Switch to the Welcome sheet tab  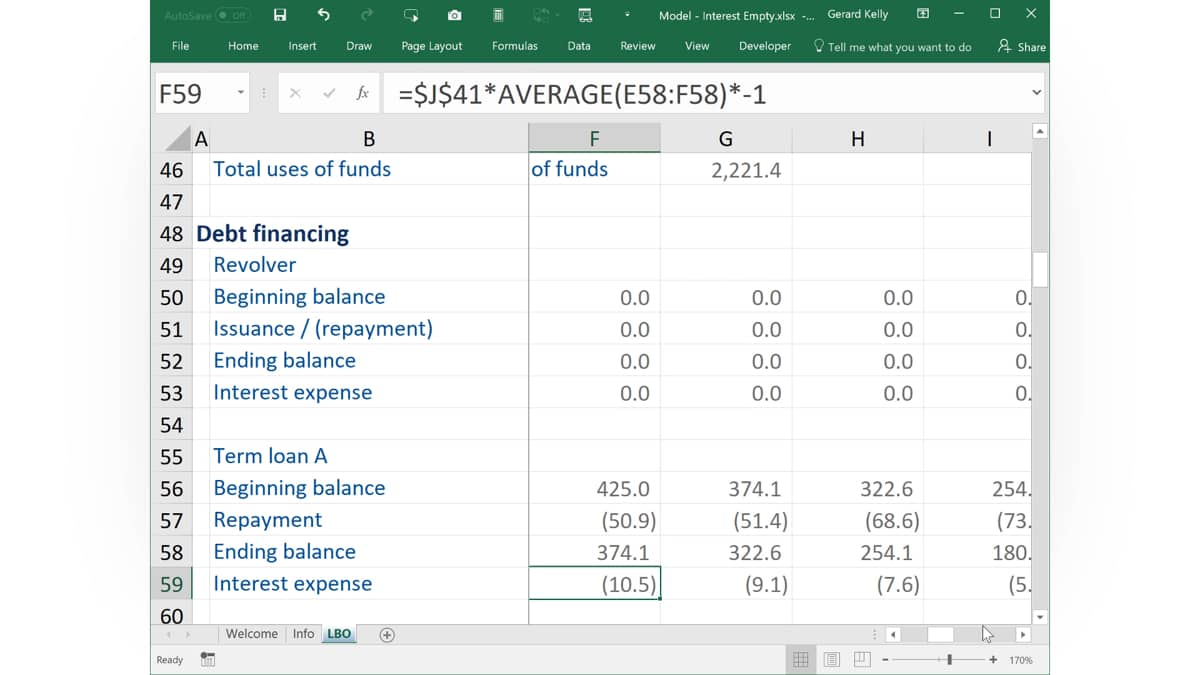(252, 634)
